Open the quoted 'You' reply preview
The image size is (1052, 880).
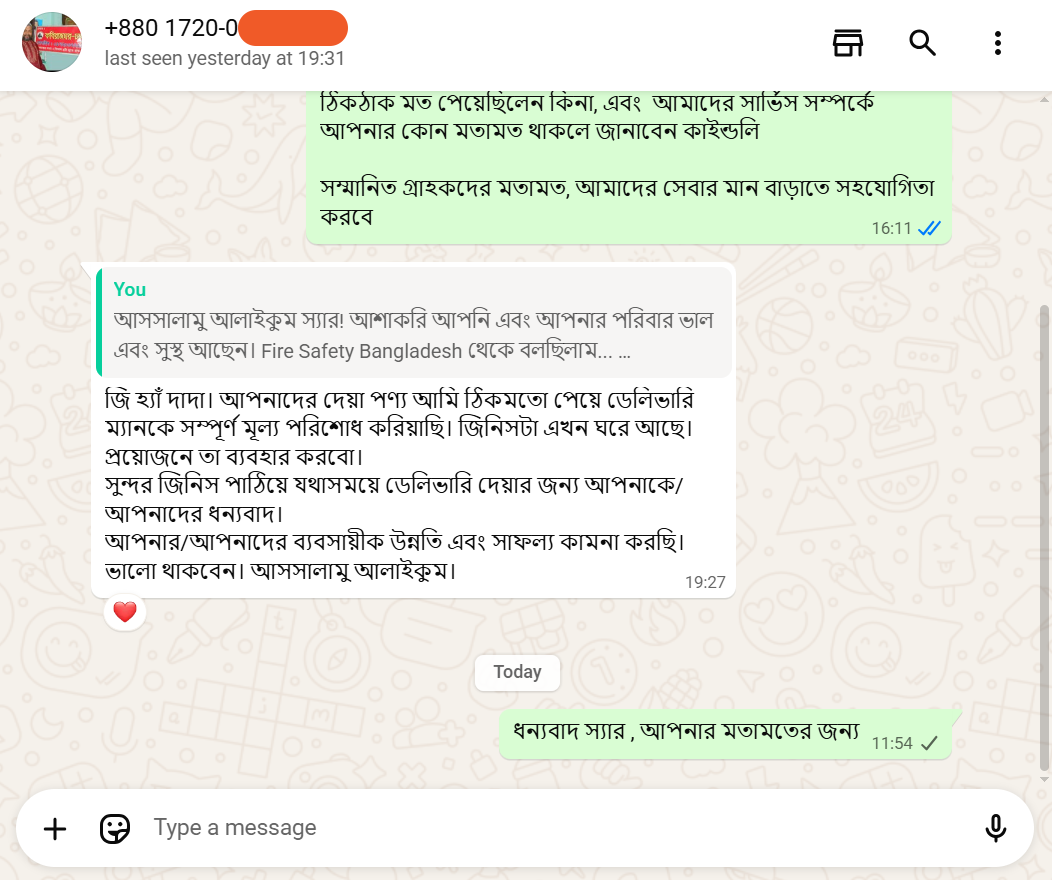click(x=415, y=322)
